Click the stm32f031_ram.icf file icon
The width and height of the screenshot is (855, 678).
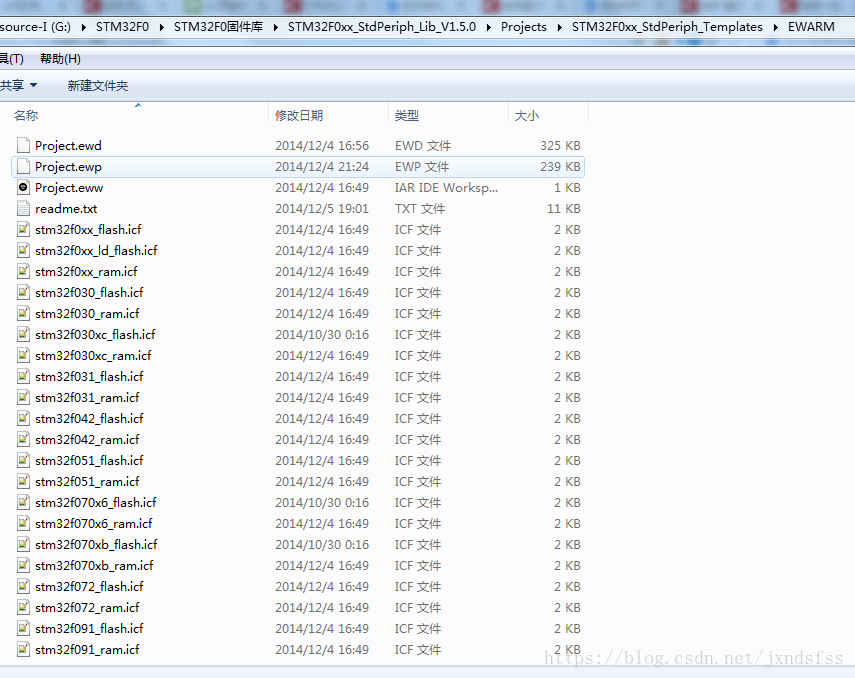[23, 397]
